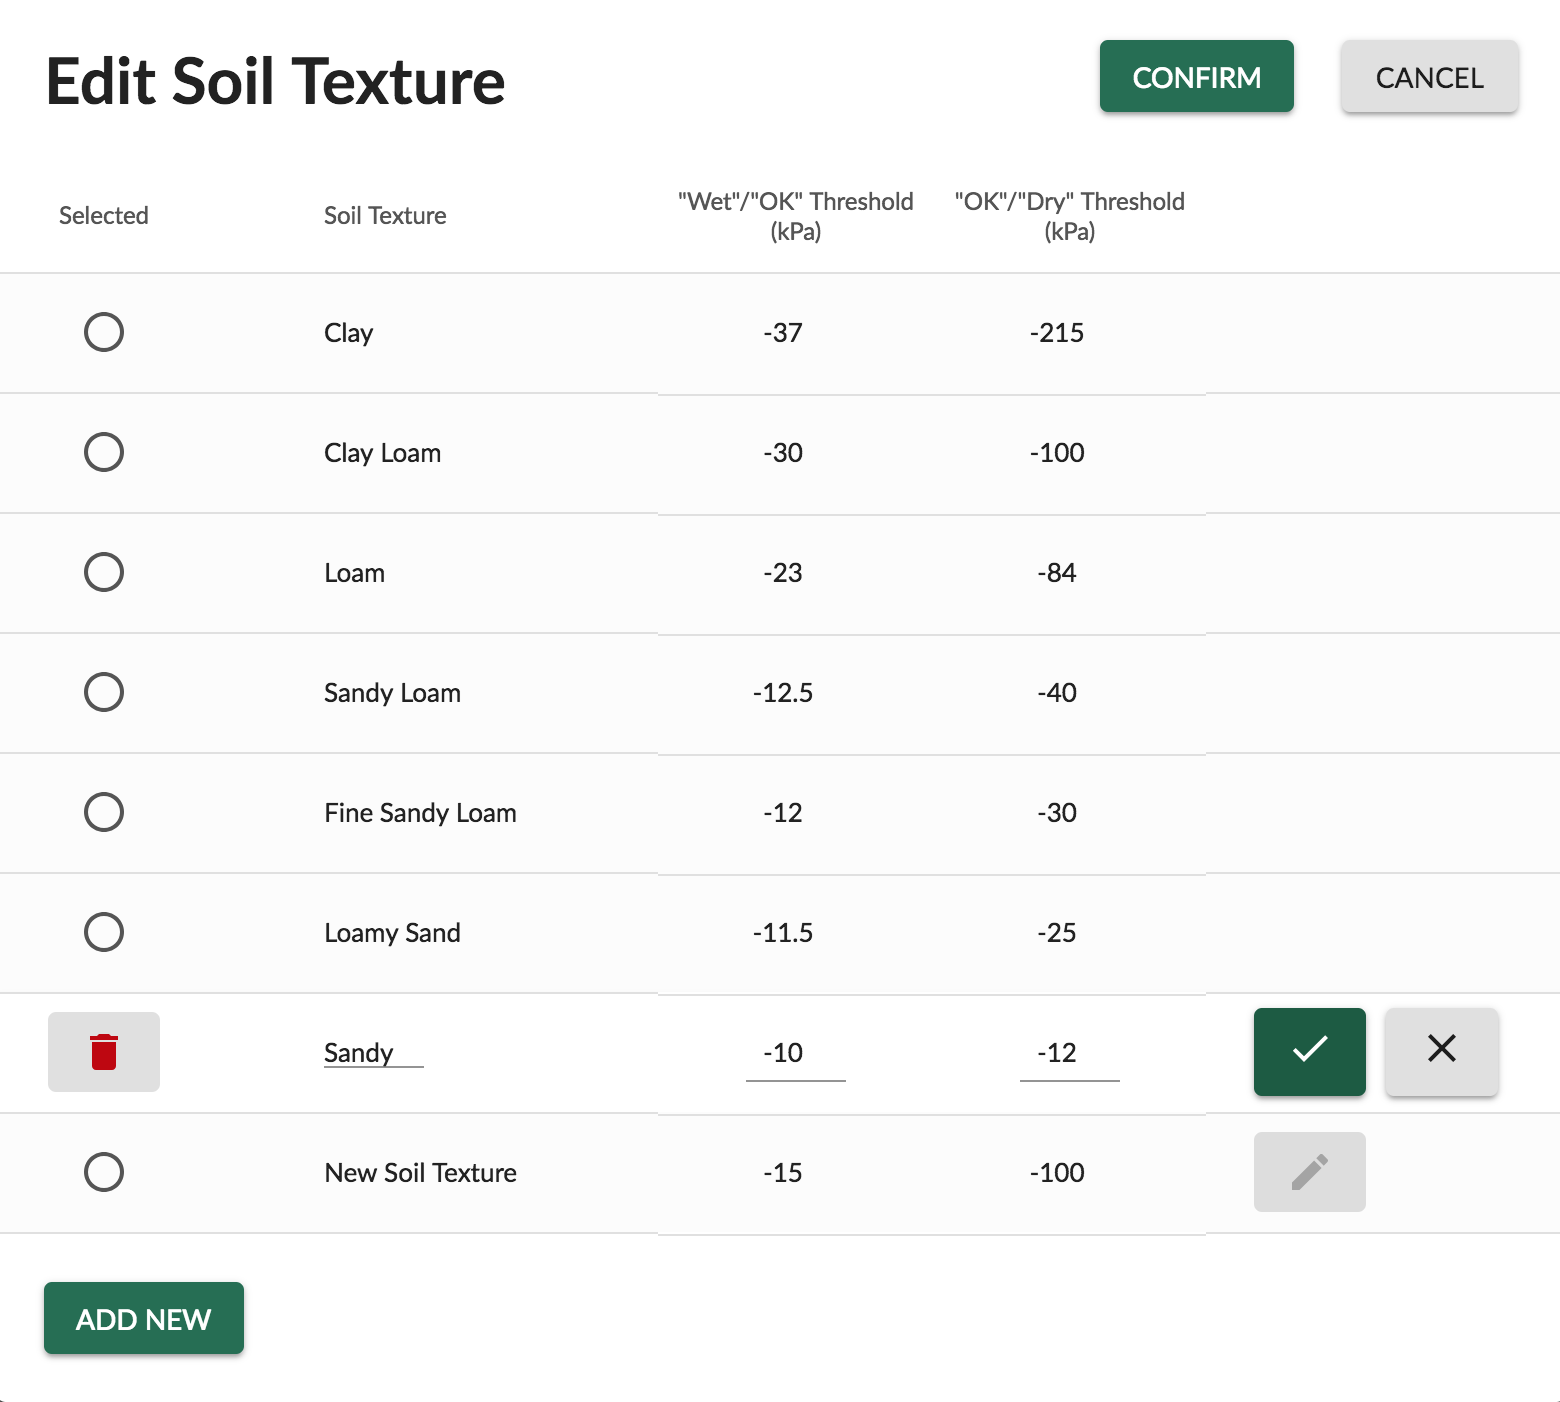Edit the Sandy OK/Dry threshold field
The image size is (1560, 1402).
(1069, 1053)
